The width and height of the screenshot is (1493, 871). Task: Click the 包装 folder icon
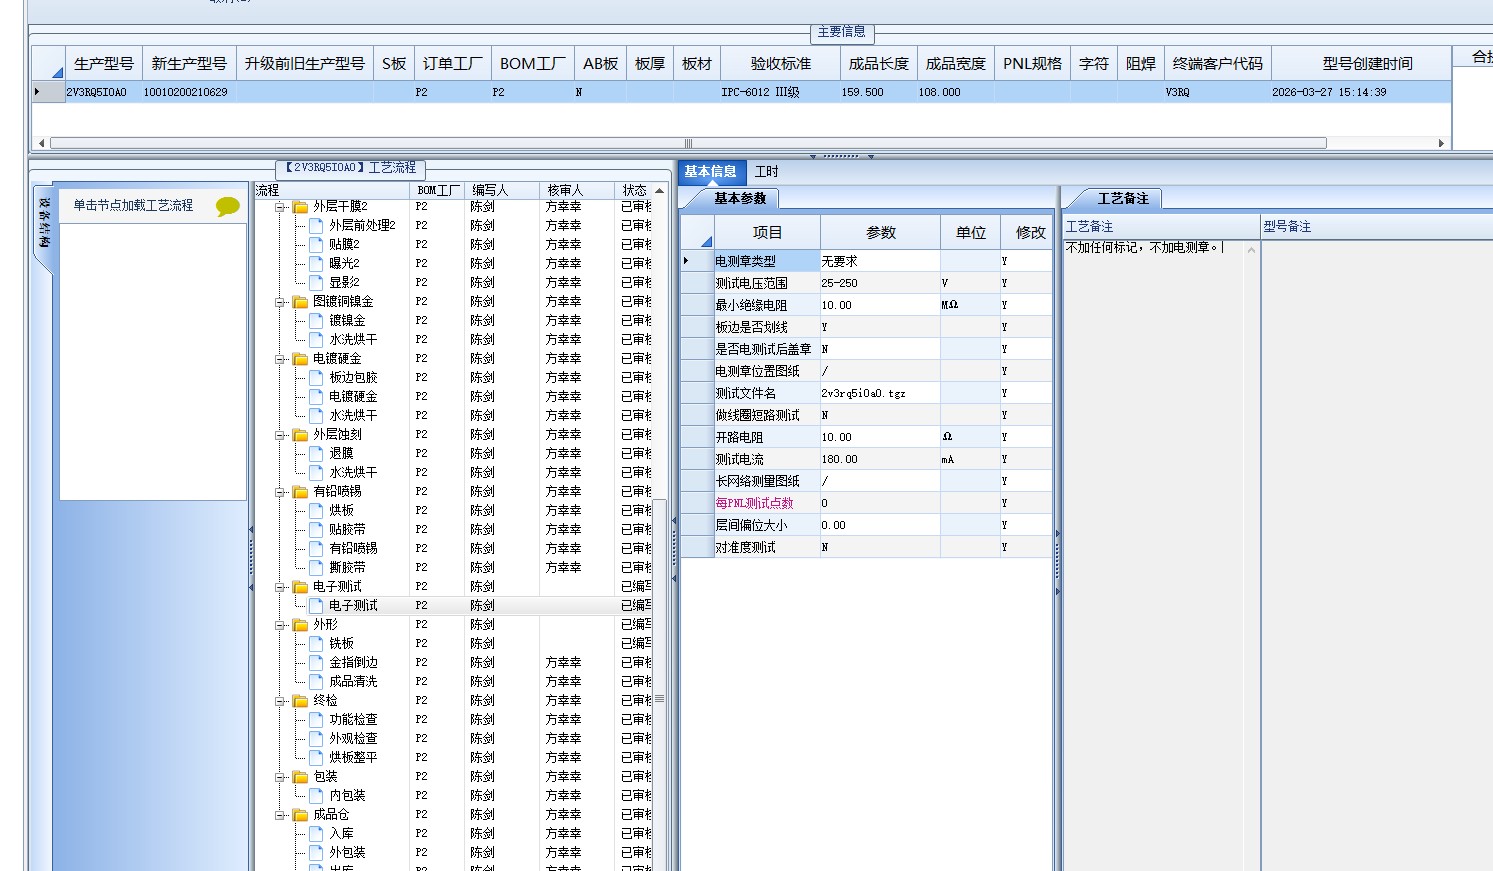(x=300, y=777)
